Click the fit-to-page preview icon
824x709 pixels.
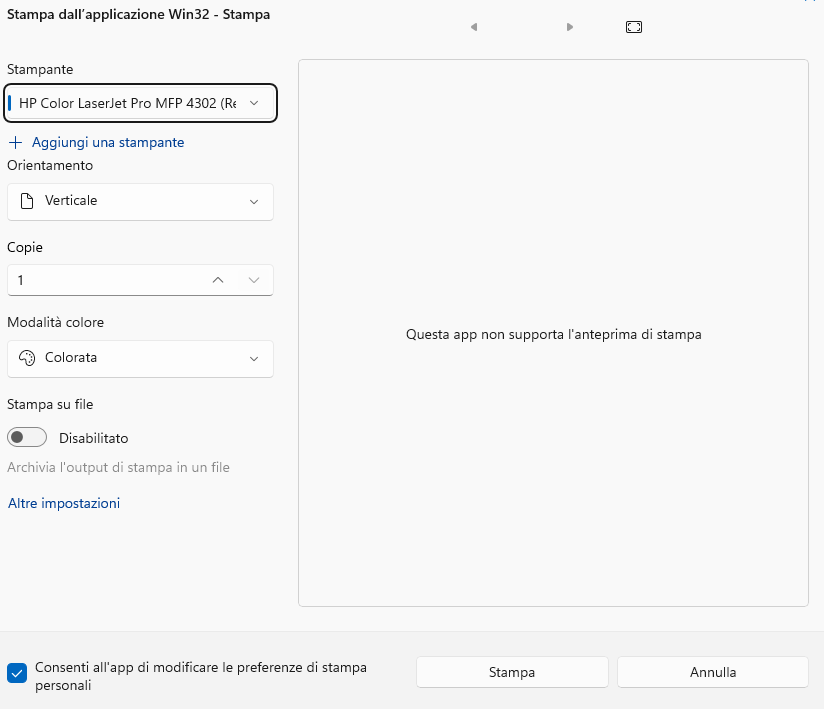634,27
